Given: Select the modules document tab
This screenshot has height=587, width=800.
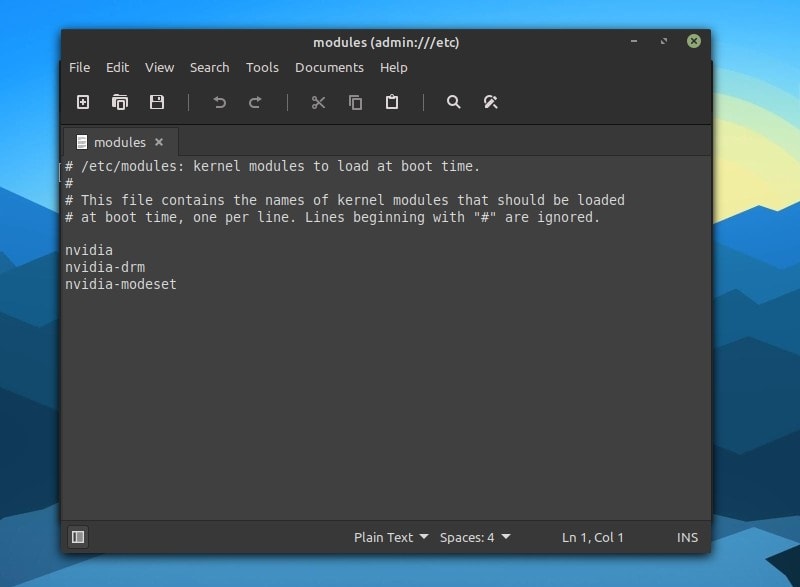Looking at the screenshot, I should click(x=119, y=142).
